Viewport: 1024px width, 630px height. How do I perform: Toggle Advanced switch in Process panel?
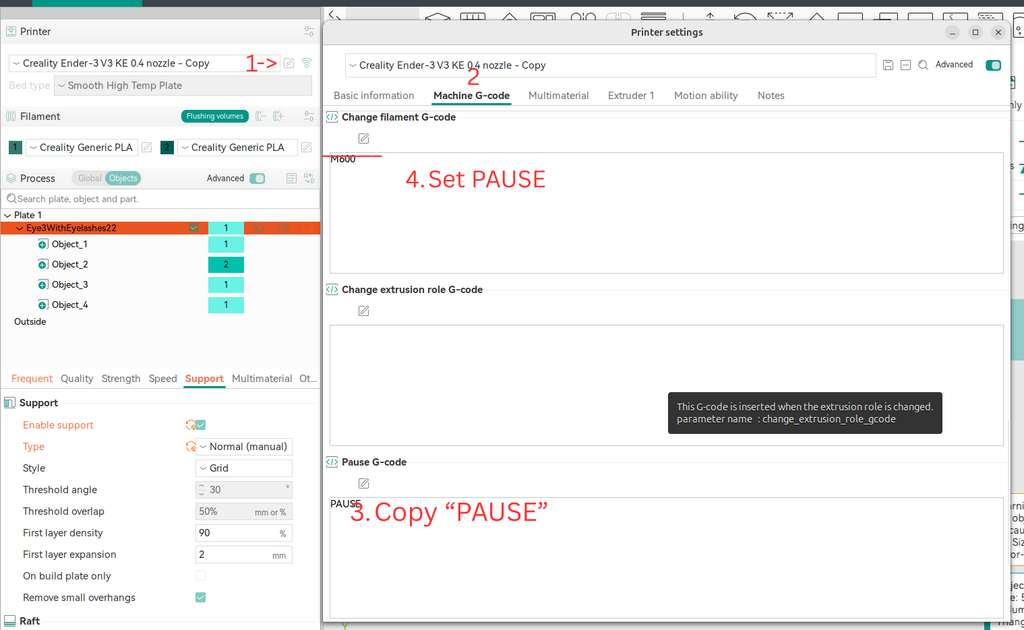tap(257, 178)
